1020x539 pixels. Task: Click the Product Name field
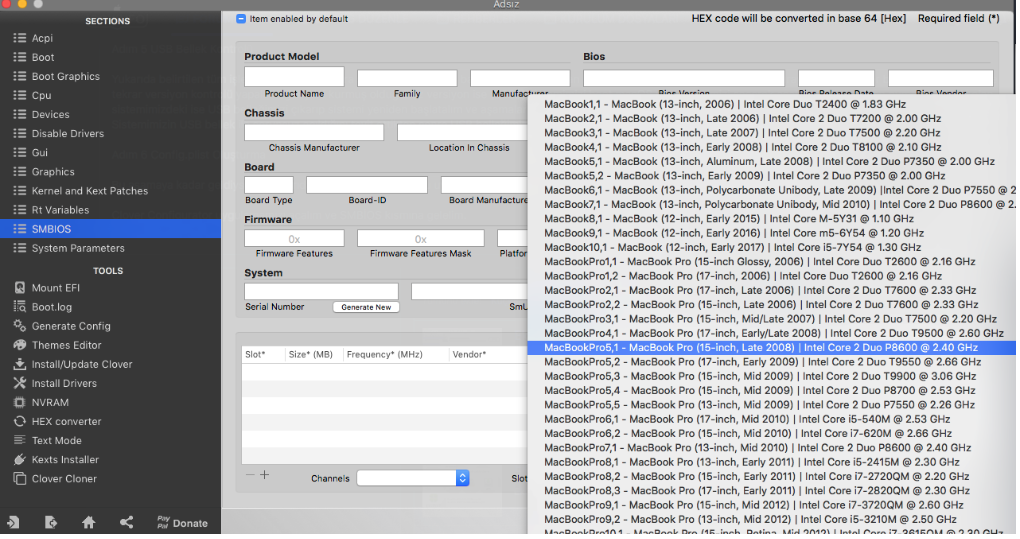tap(294, 77)
